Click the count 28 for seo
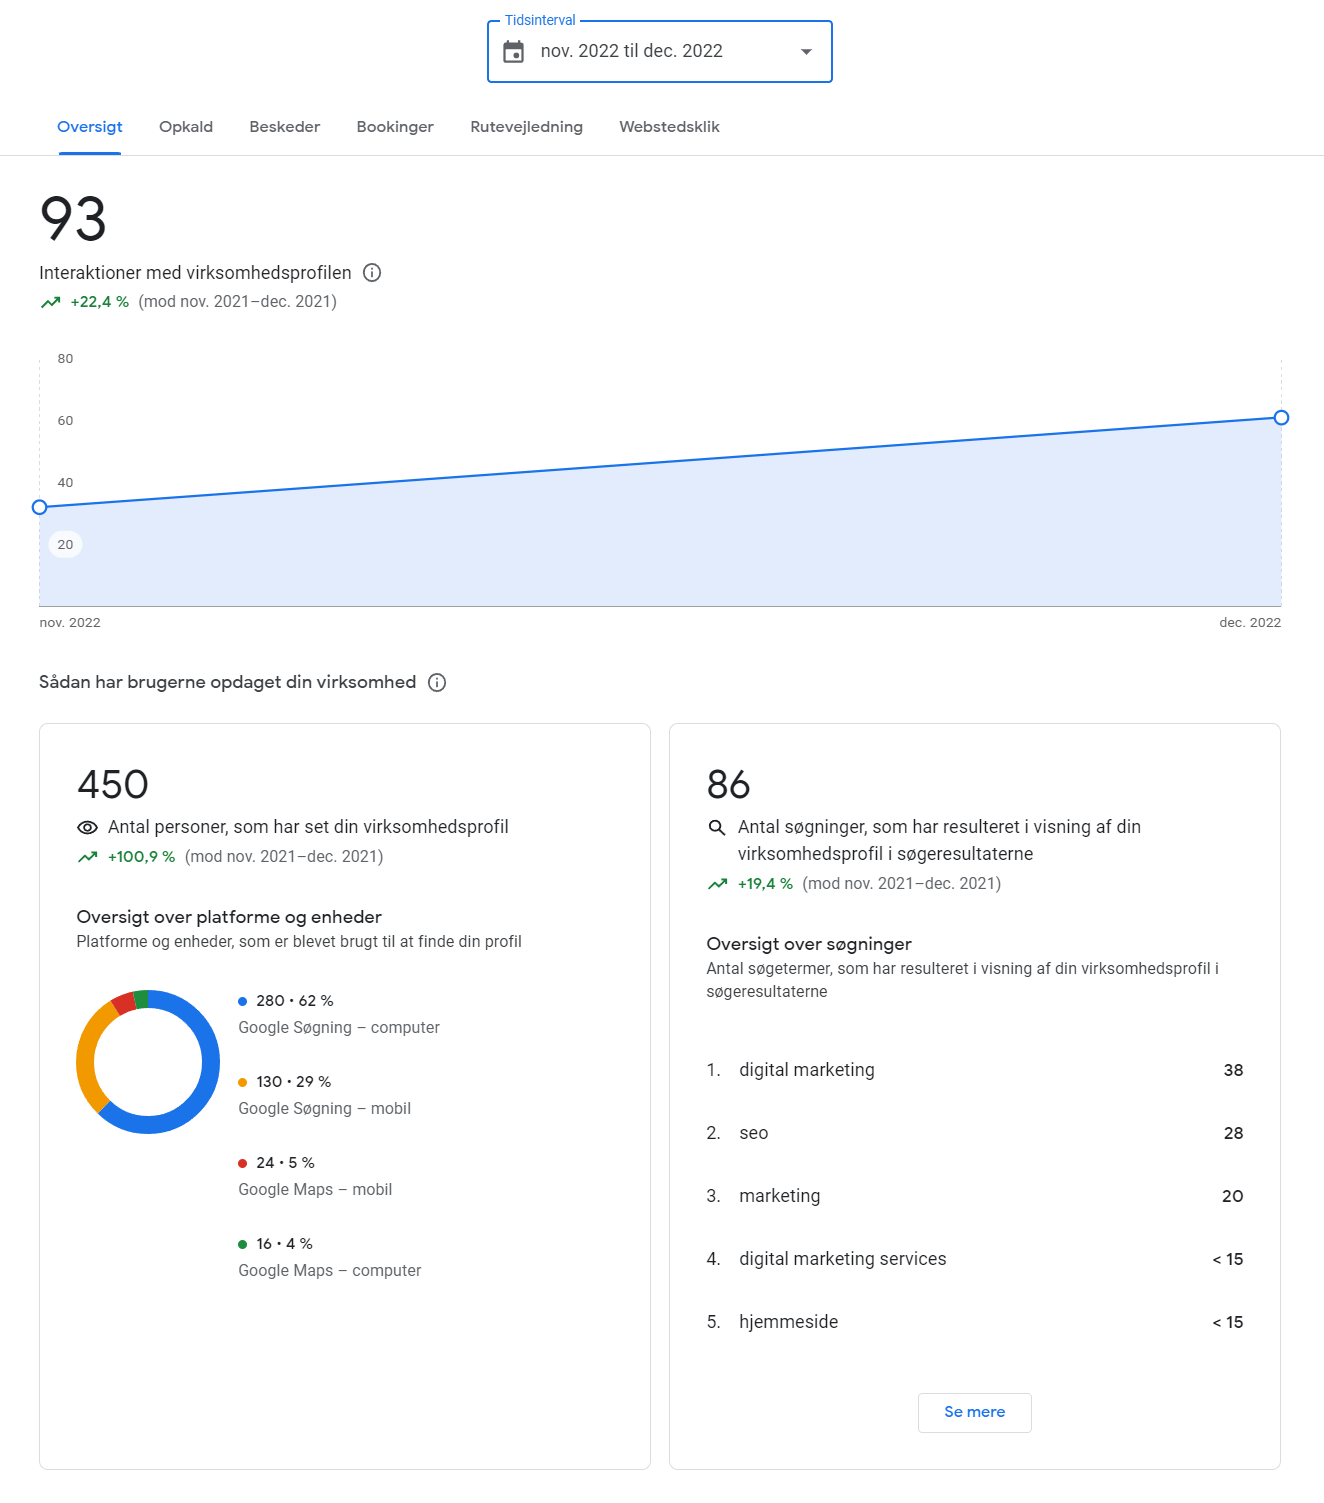The width and height of the screenshot is (1324, 1503). coord(1233,1133)
